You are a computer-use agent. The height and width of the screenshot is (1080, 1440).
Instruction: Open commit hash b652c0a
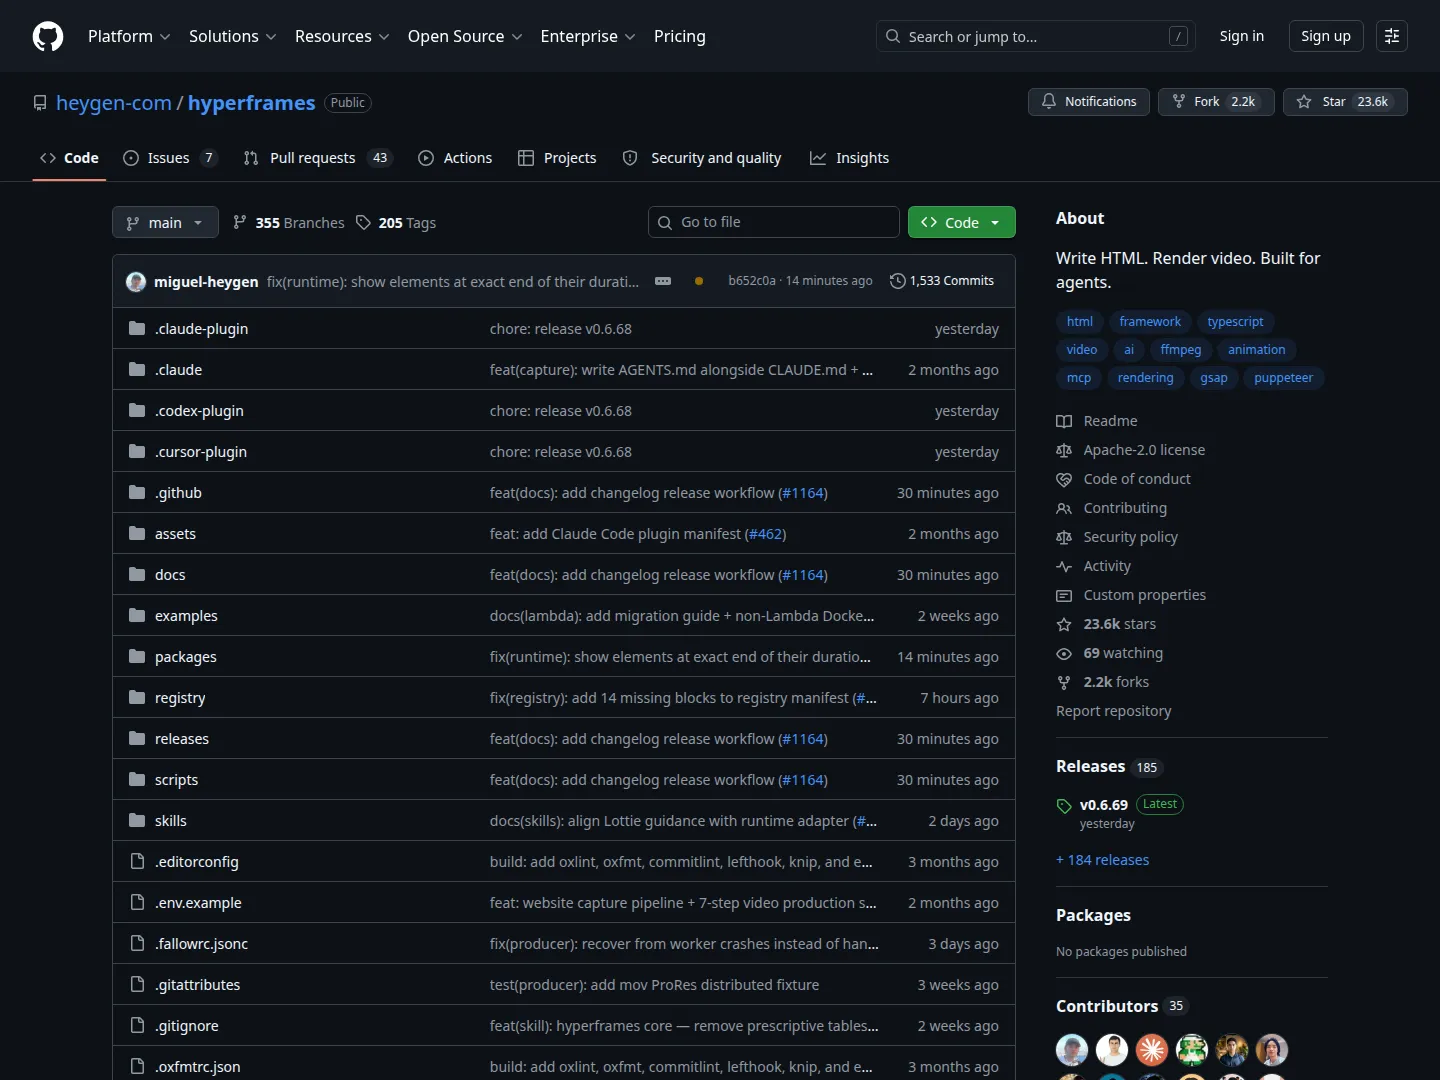752,281
